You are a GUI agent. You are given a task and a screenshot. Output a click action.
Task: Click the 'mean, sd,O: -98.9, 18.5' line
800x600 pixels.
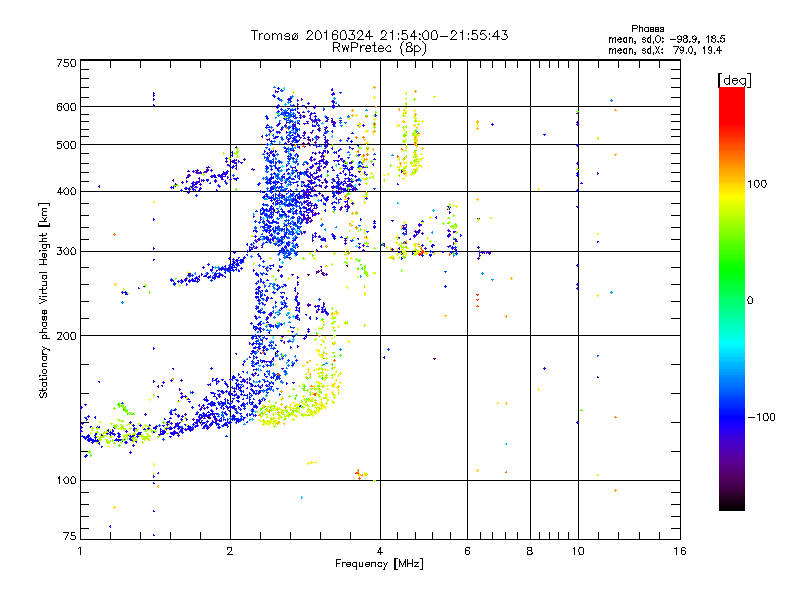coord(667,40)
